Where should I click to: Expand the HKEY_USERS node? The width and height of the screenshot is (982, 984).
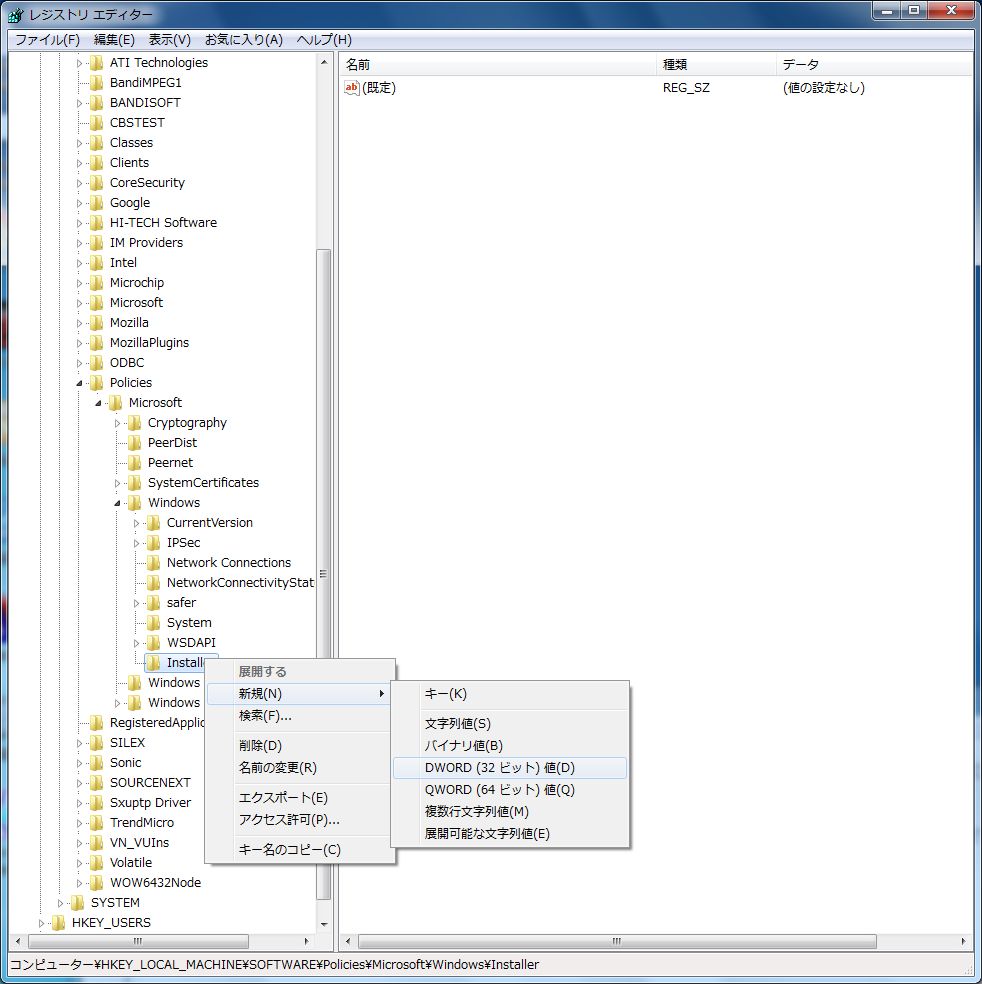(41, 923)
